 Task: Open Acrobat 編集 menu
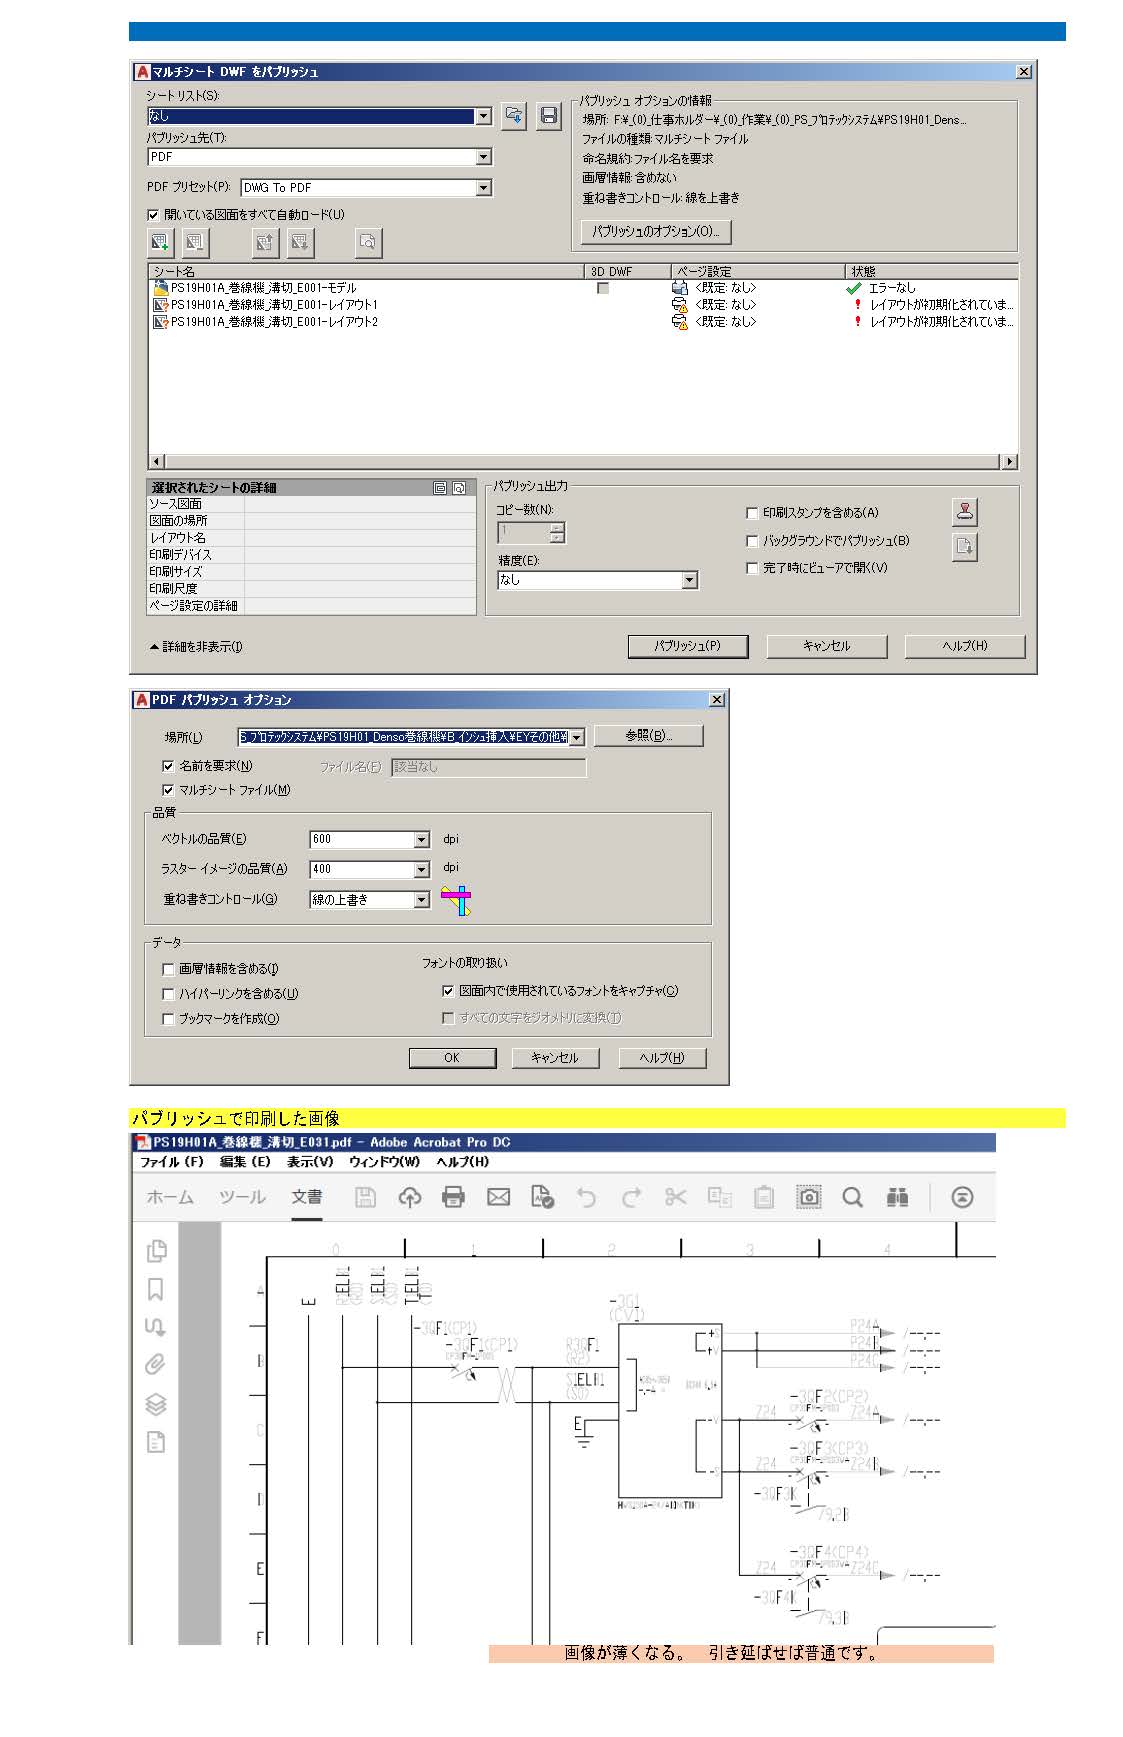click(245, 1162)
